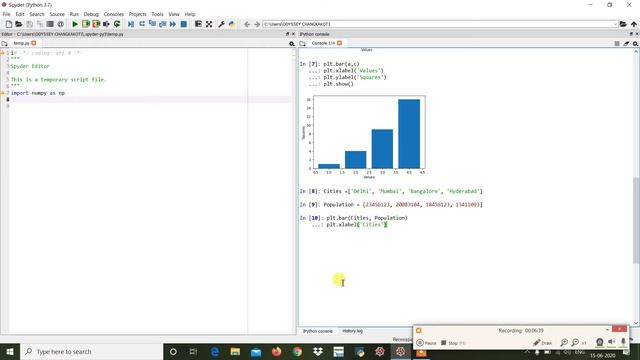Expand the working directory path dropdown
This screenshot has width=640, height=360.
tap(615, 24)
